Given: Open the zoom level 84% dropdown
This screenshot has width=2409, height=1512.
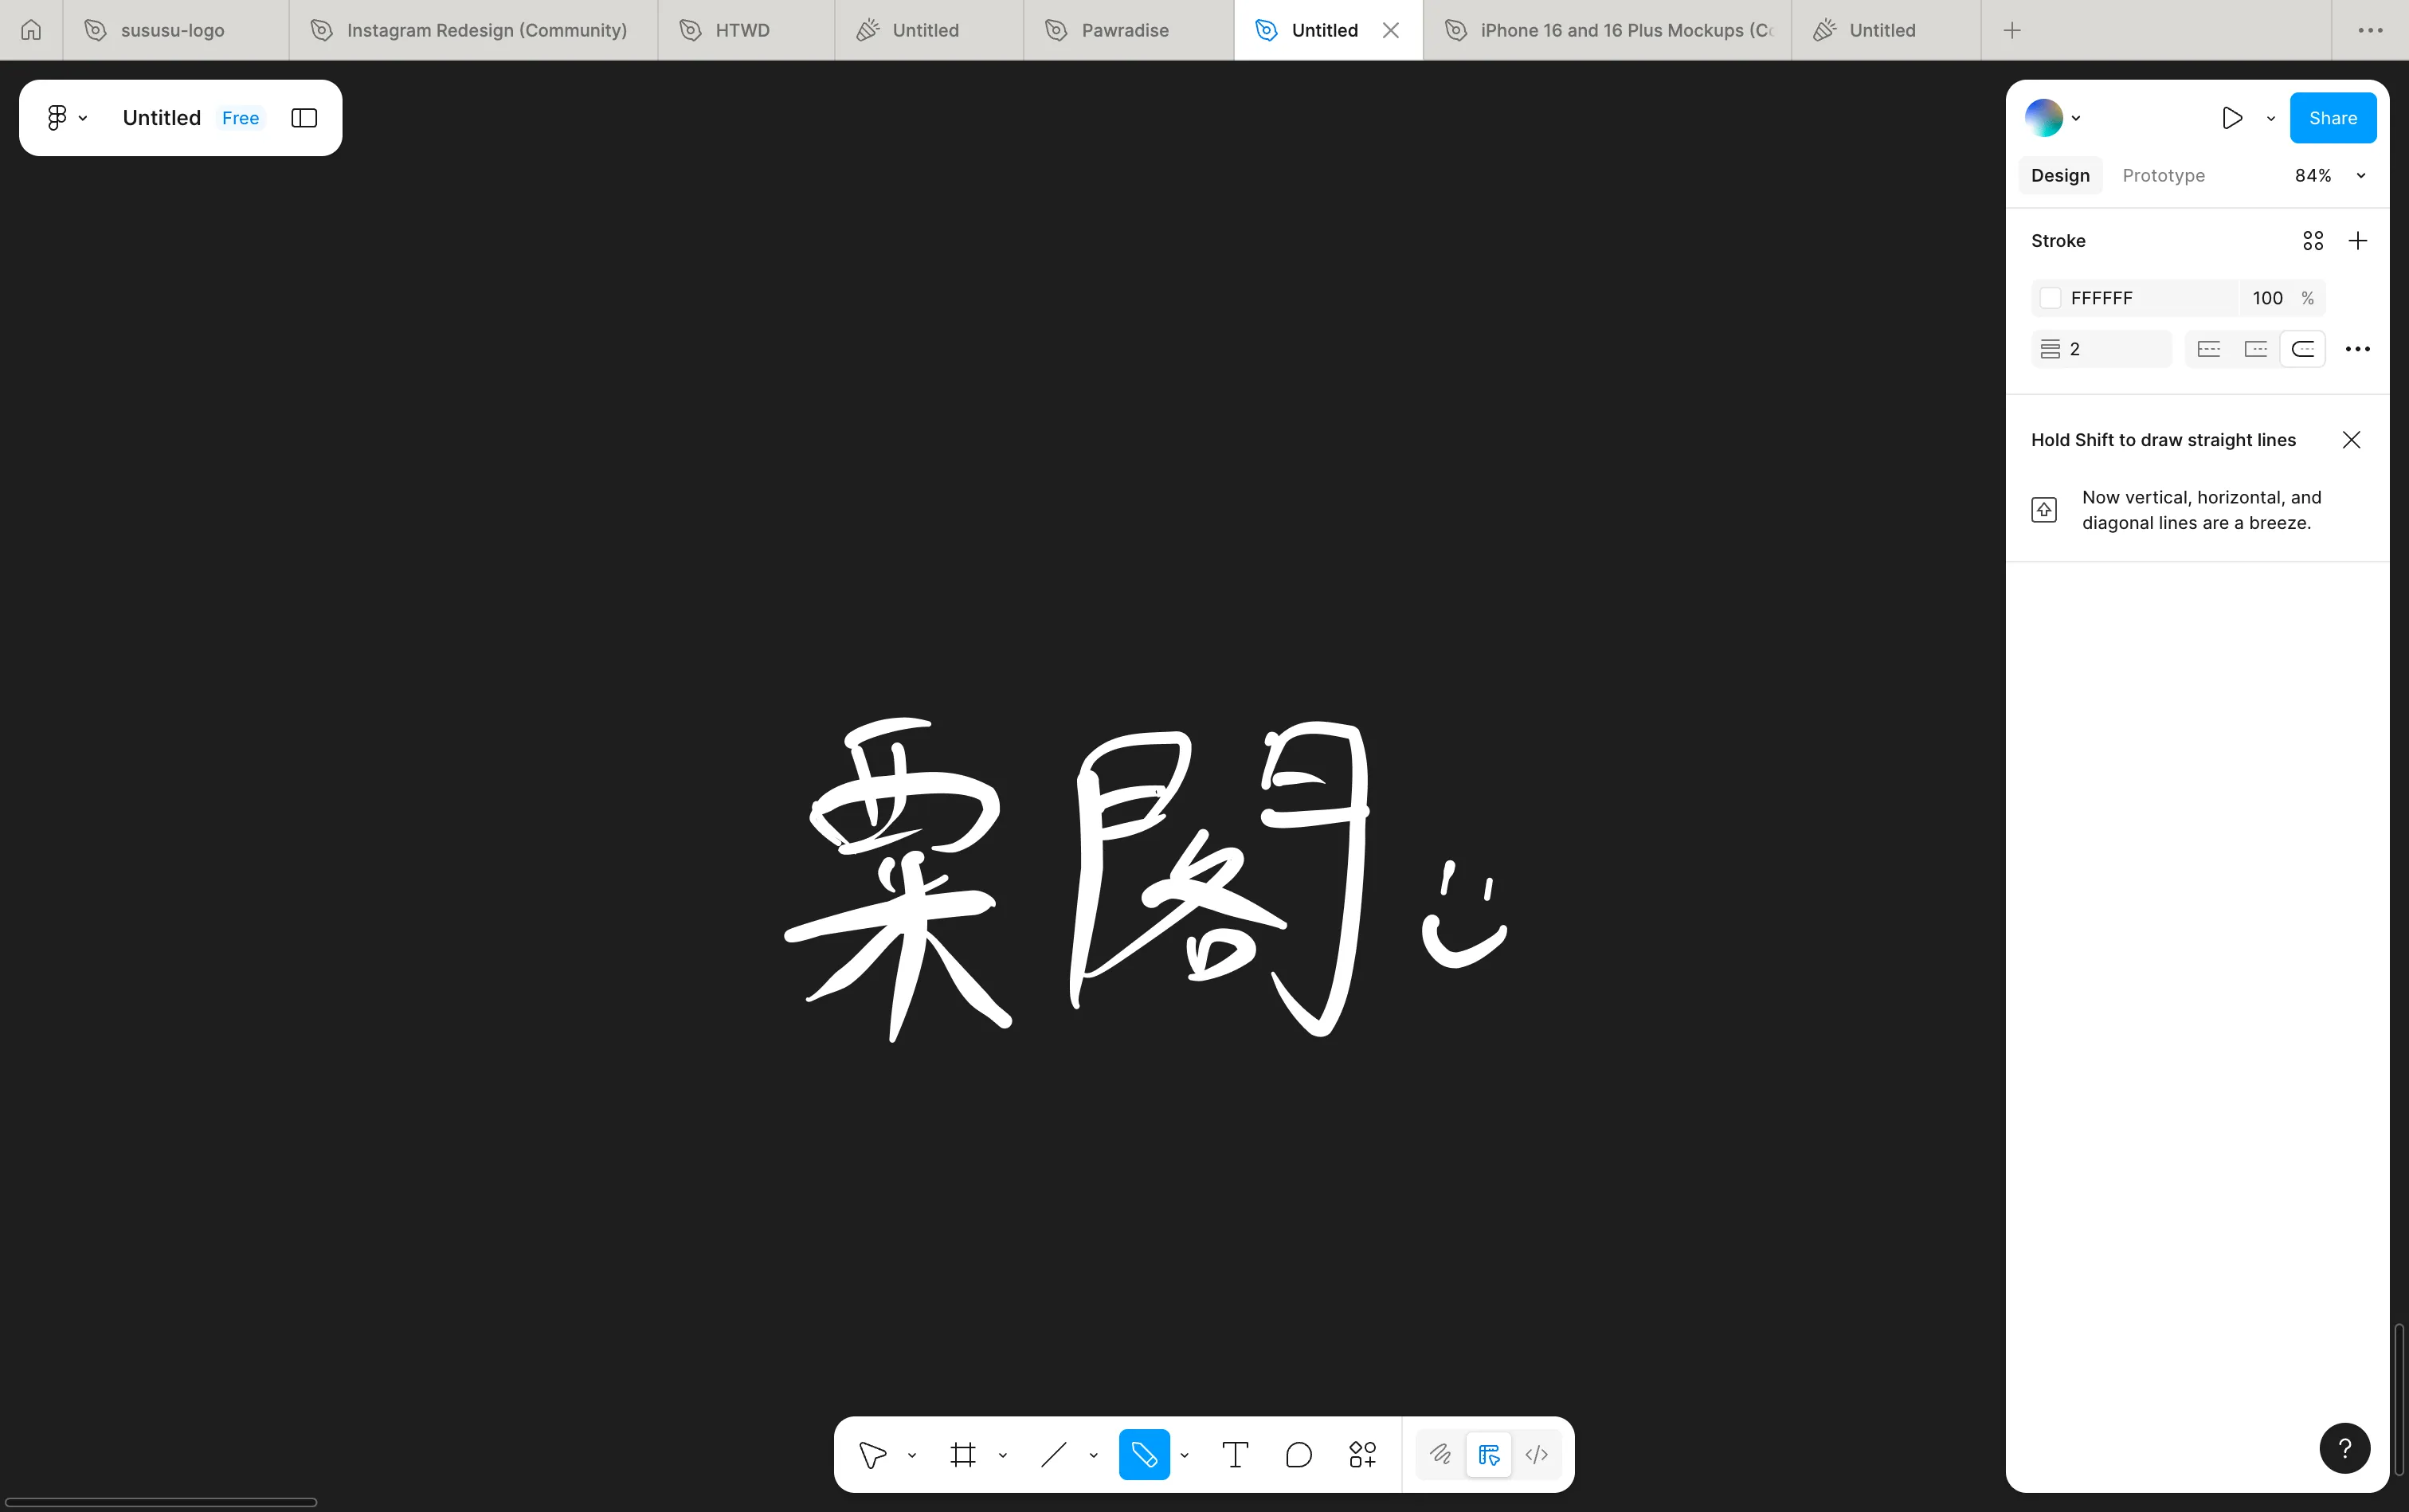Looking at the screenshot, I should tap(2331, 175).
